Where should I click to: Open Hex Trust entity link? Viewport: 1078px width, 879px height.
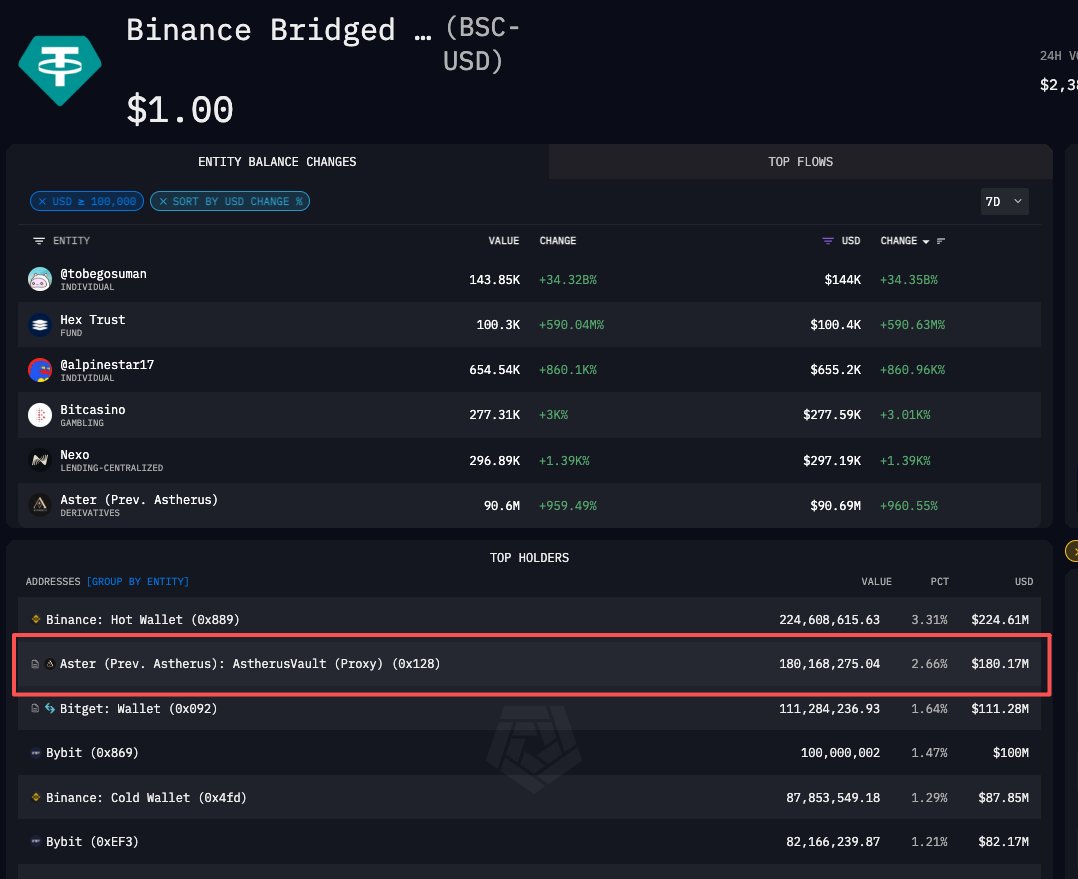pyautogui.click(x=92, y=320)
